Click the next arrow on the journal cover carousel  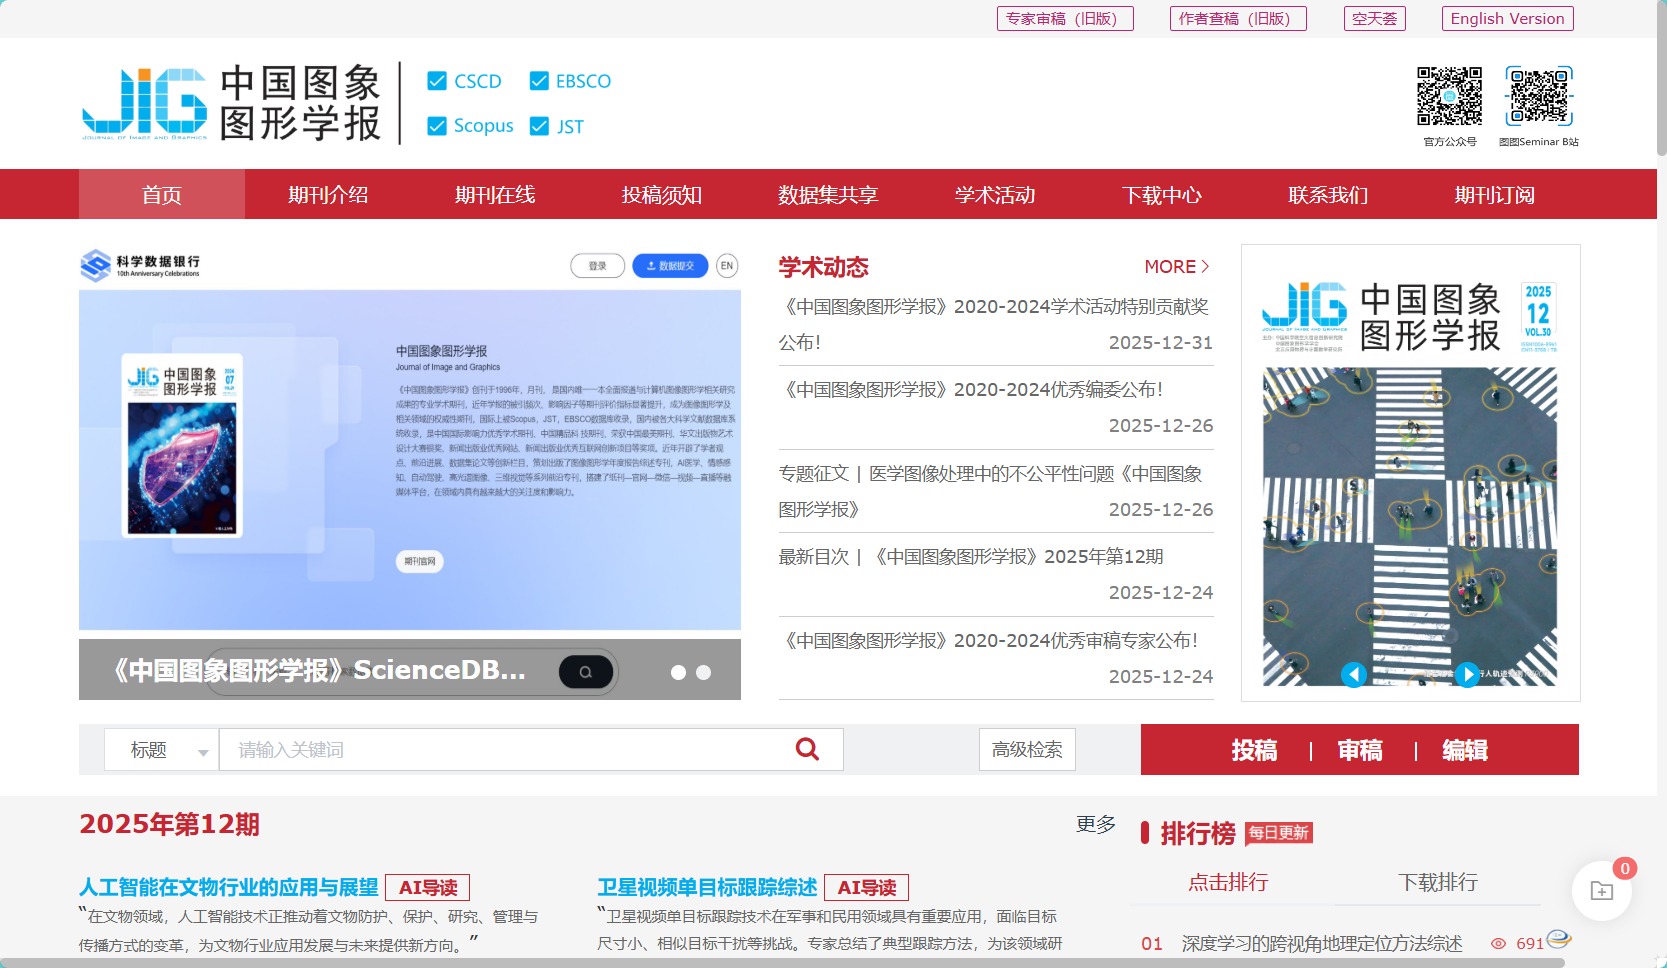pos(1467,674)
